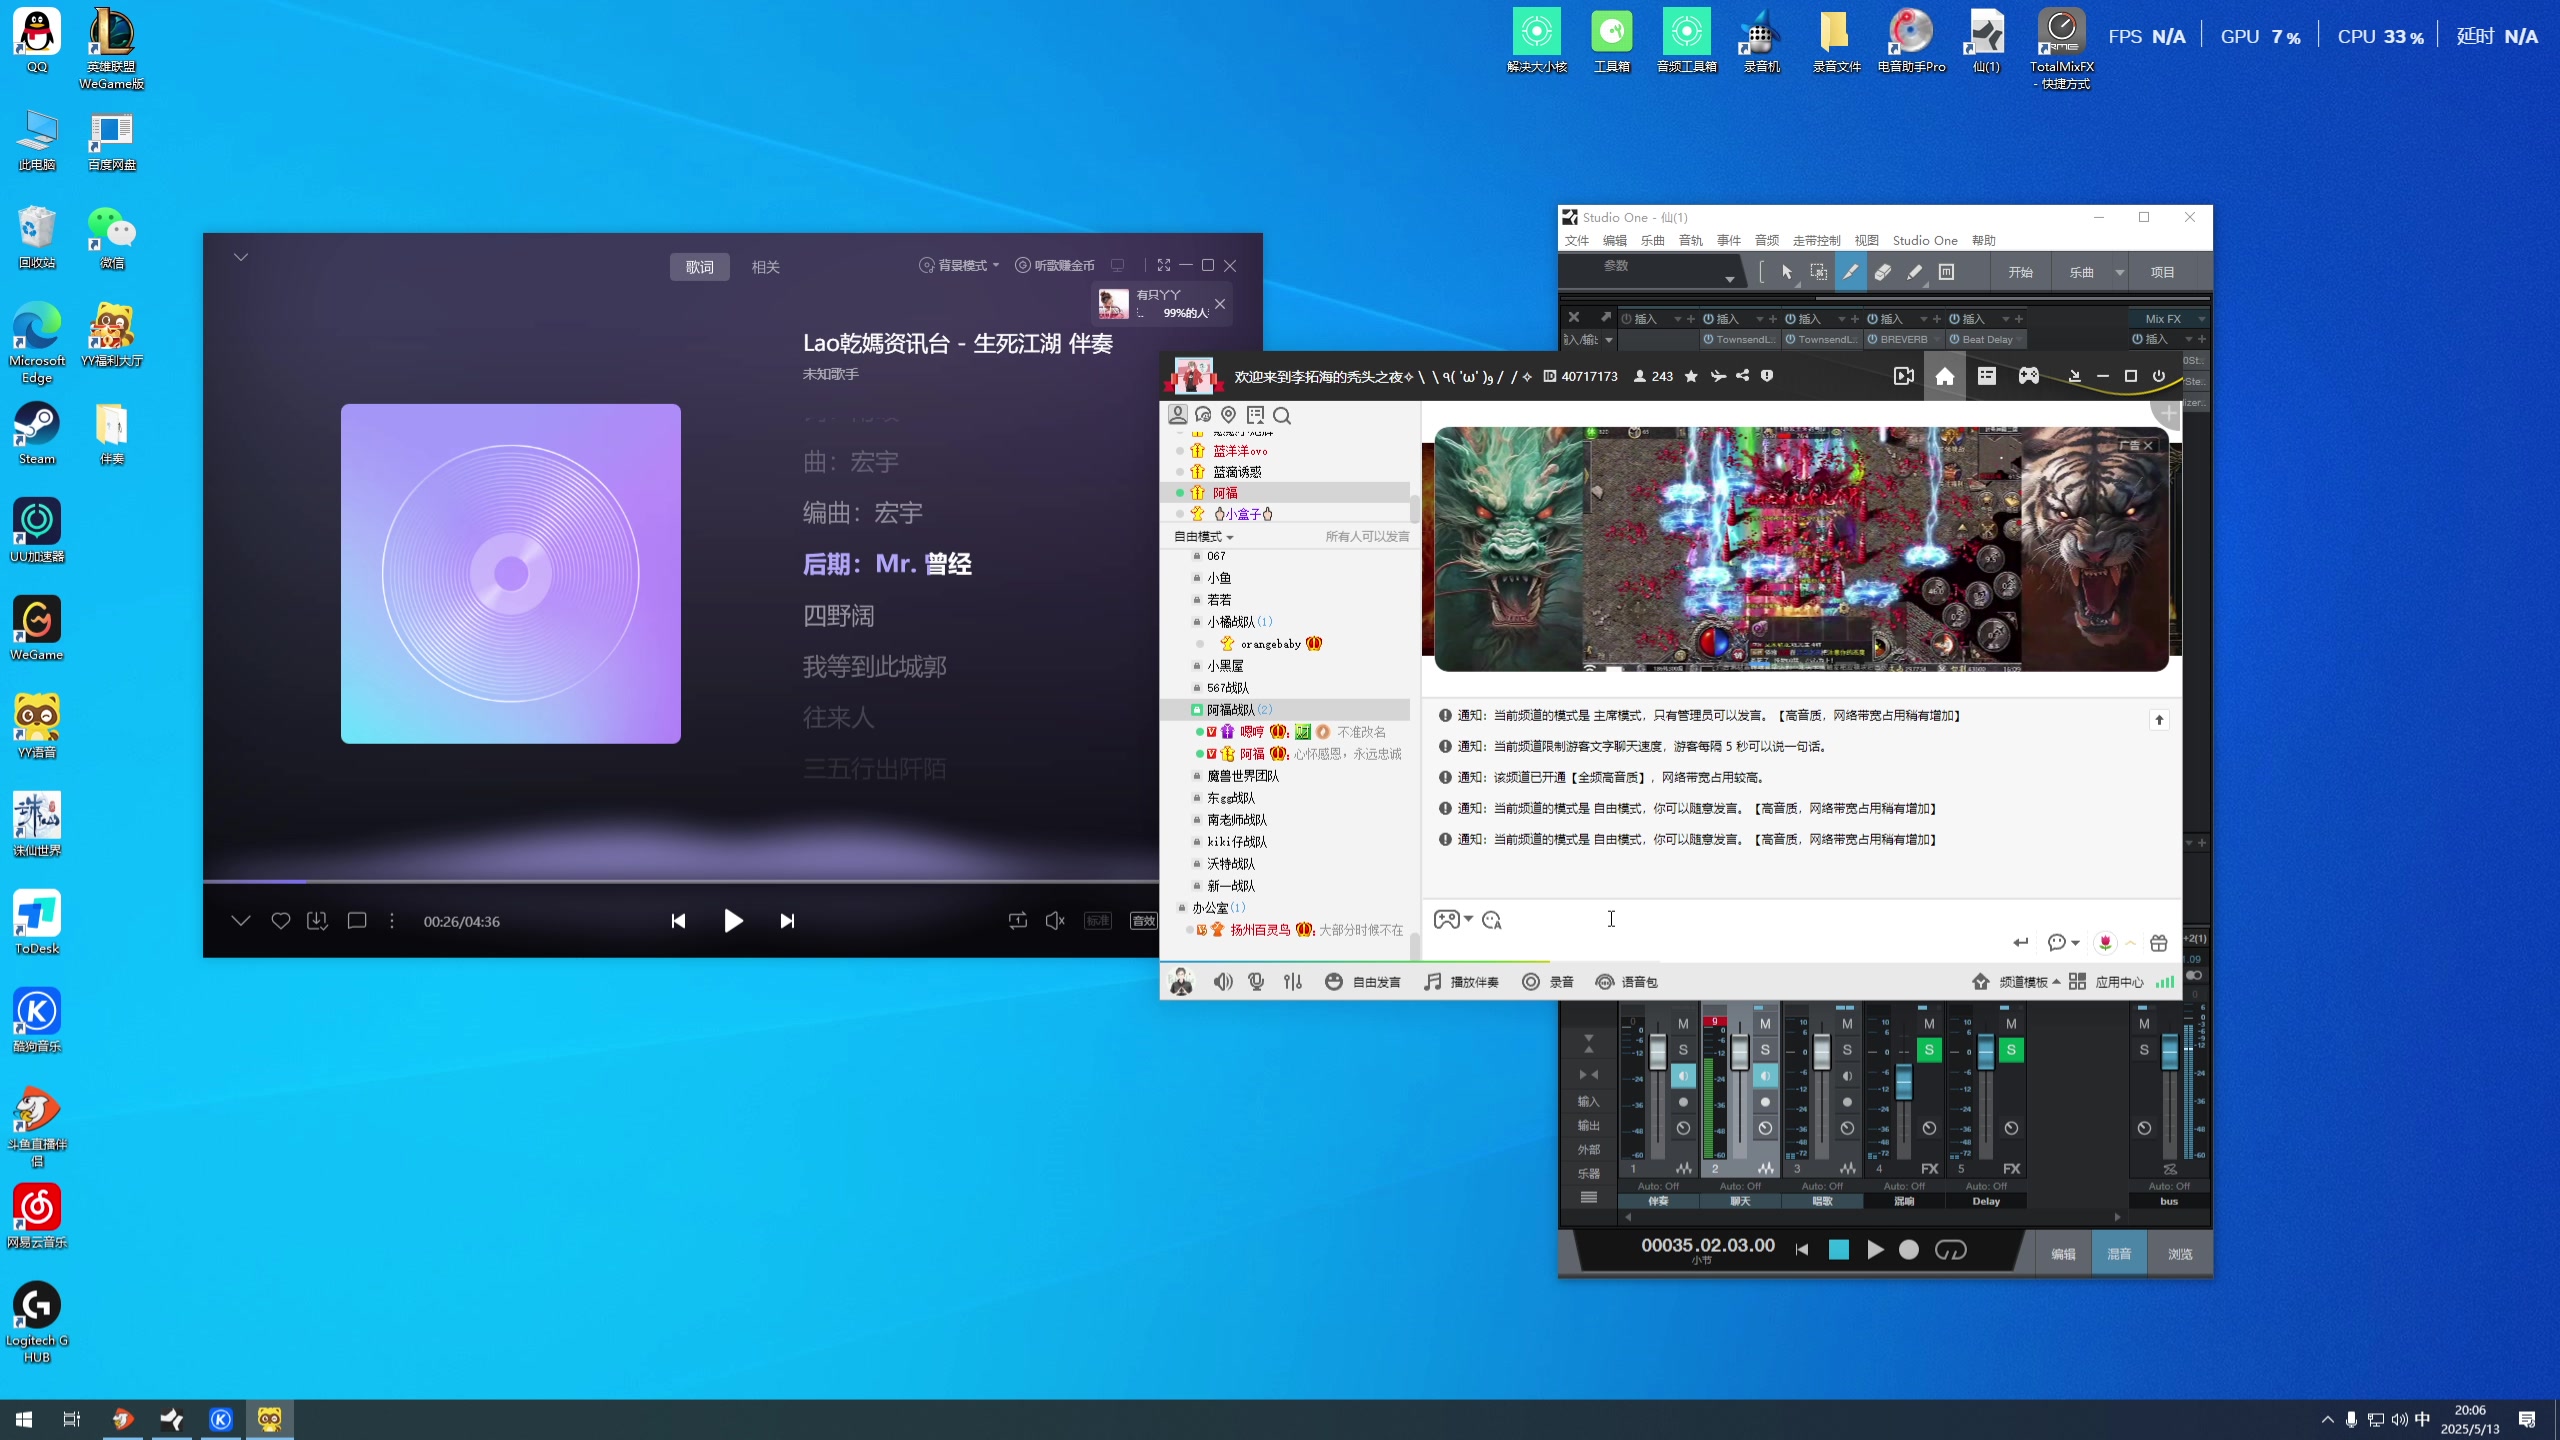Image resolution: width=2560 pixels, height=1440 pixels.
Task: Open the 音轨 menu in Studio One
Action: point(1691,241)
